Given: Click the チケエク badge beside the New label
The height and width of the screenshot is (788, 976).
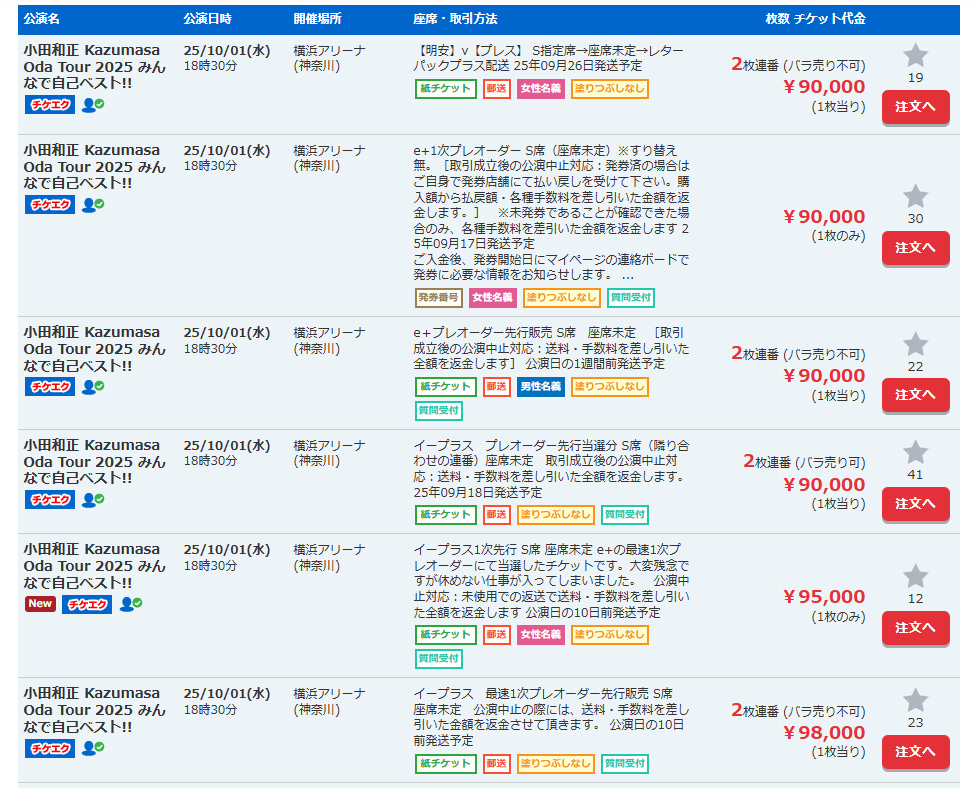Looking at the screenshot, I should pos(87,604).
